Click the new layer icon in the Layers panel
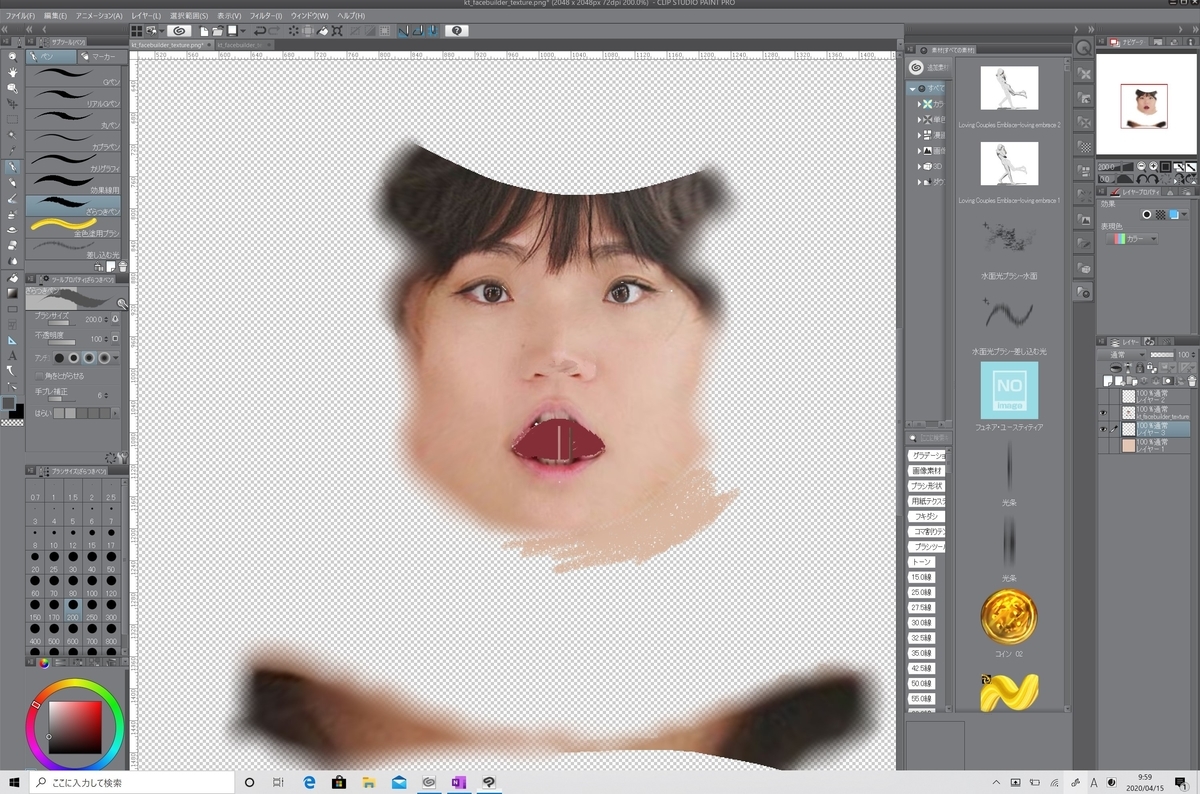This screenshot has width=1200, height=794. click(x=1107, y=380)
